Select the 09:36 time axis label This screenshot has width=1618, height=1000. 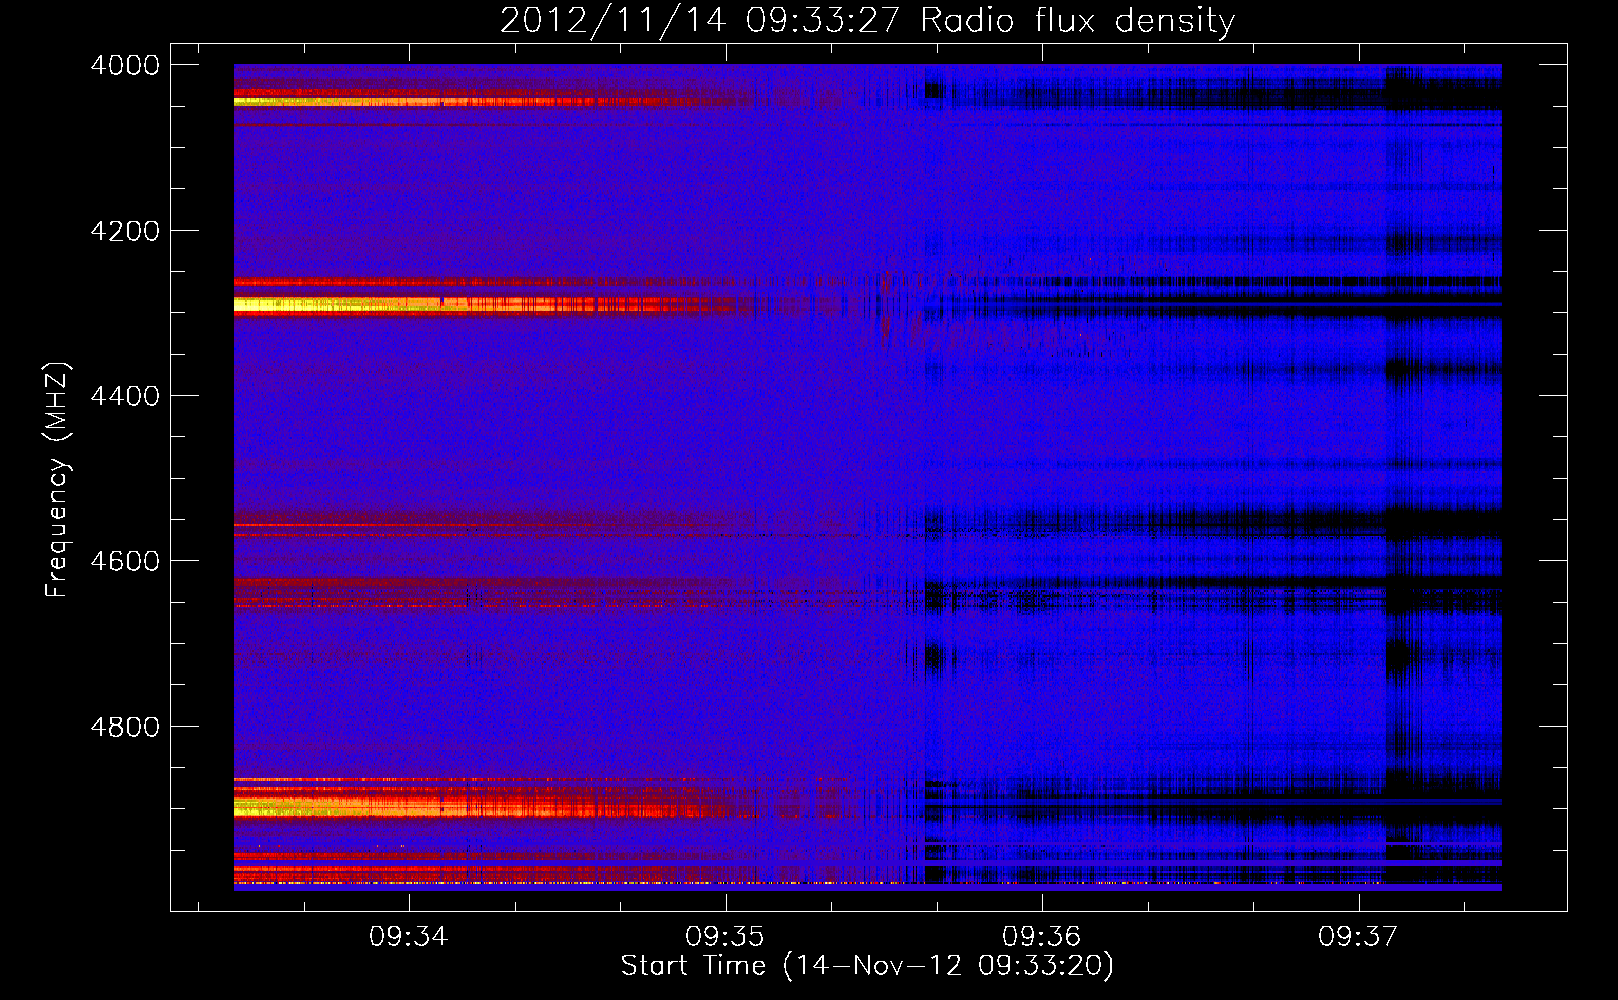pyautogui.click(x=1042, y=937)
